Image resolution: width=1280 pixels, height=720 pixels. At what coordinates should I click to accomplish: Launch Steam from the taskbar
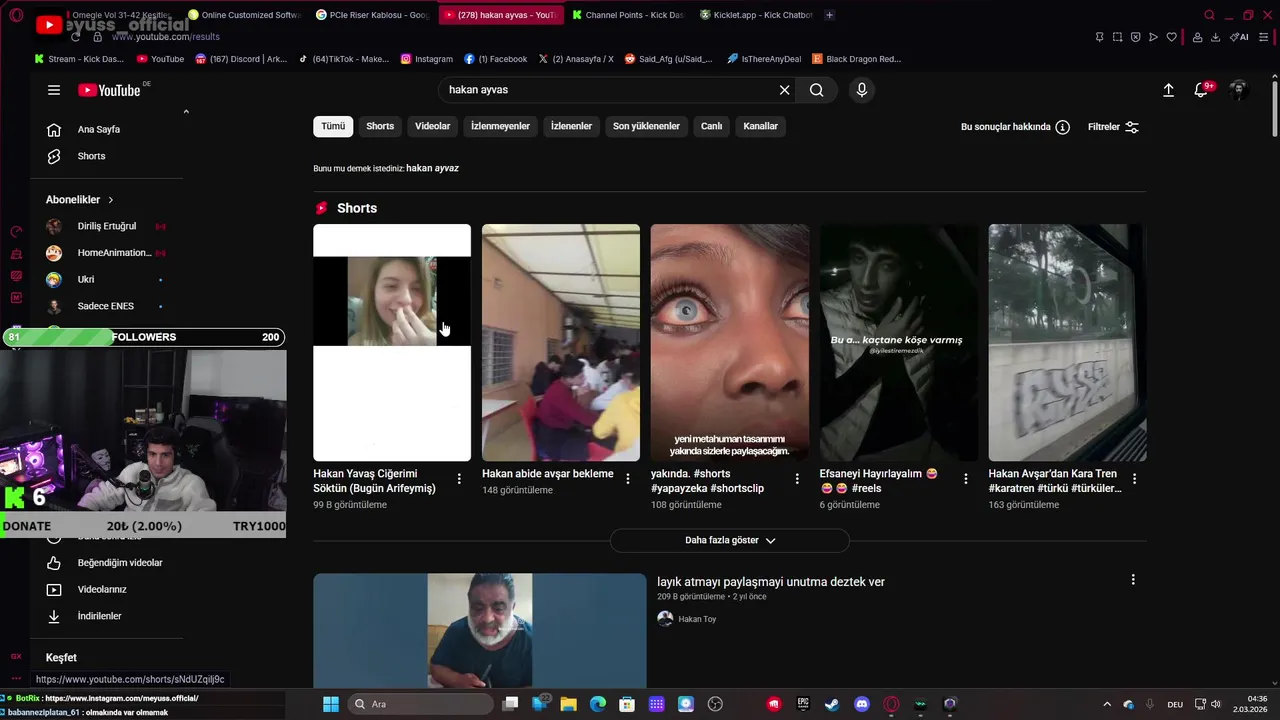coord(832,704)
